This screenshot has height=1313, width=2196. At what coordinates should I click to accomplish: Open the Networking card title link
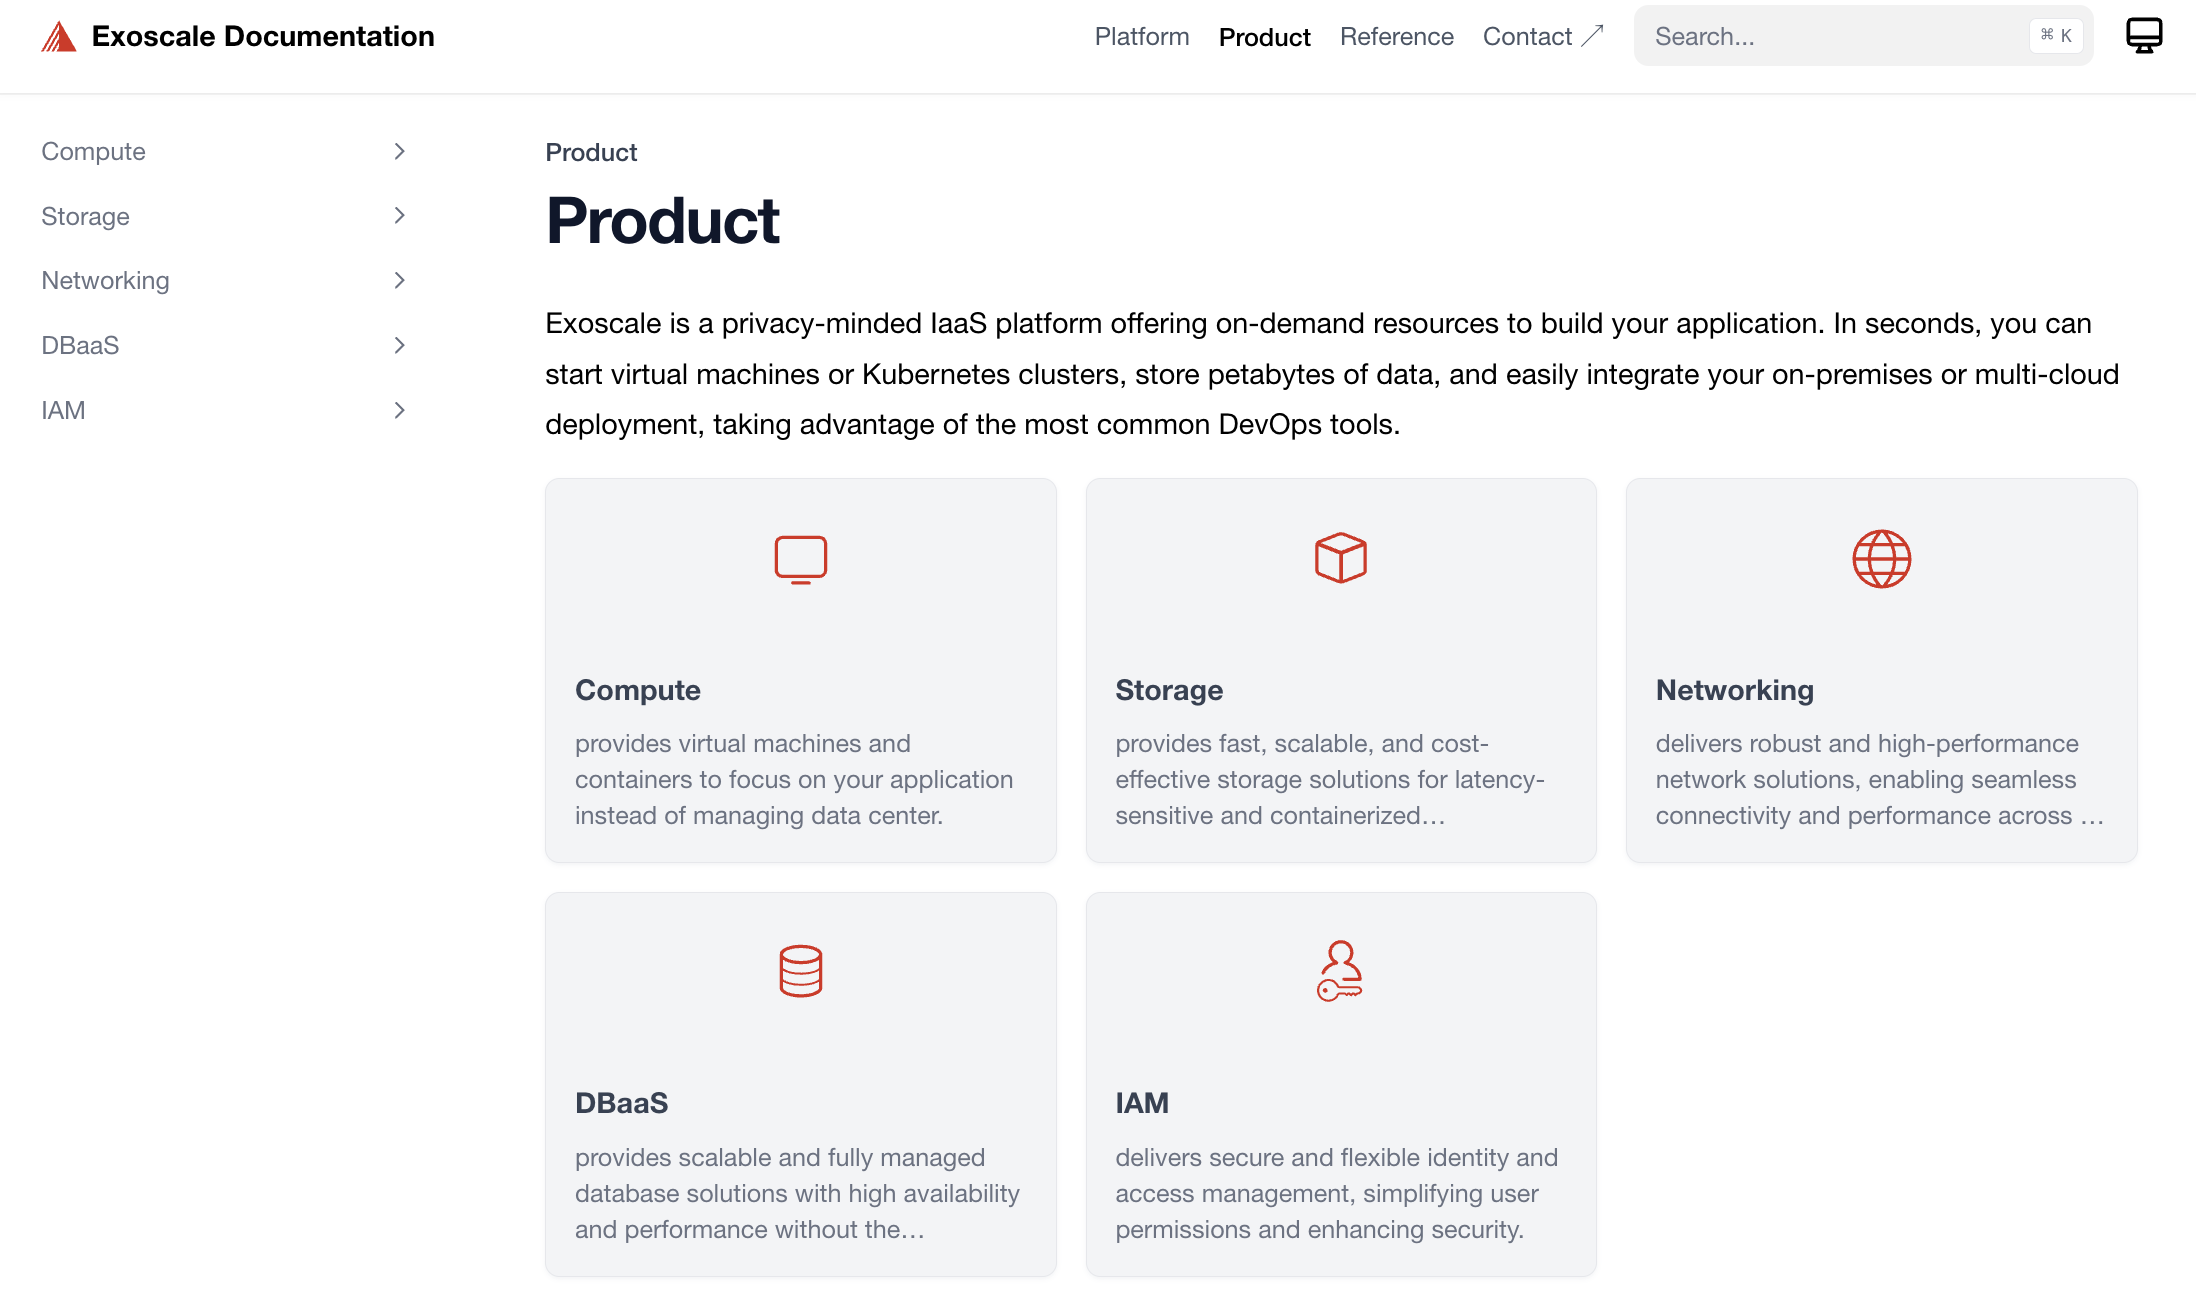pos(1734,690)
